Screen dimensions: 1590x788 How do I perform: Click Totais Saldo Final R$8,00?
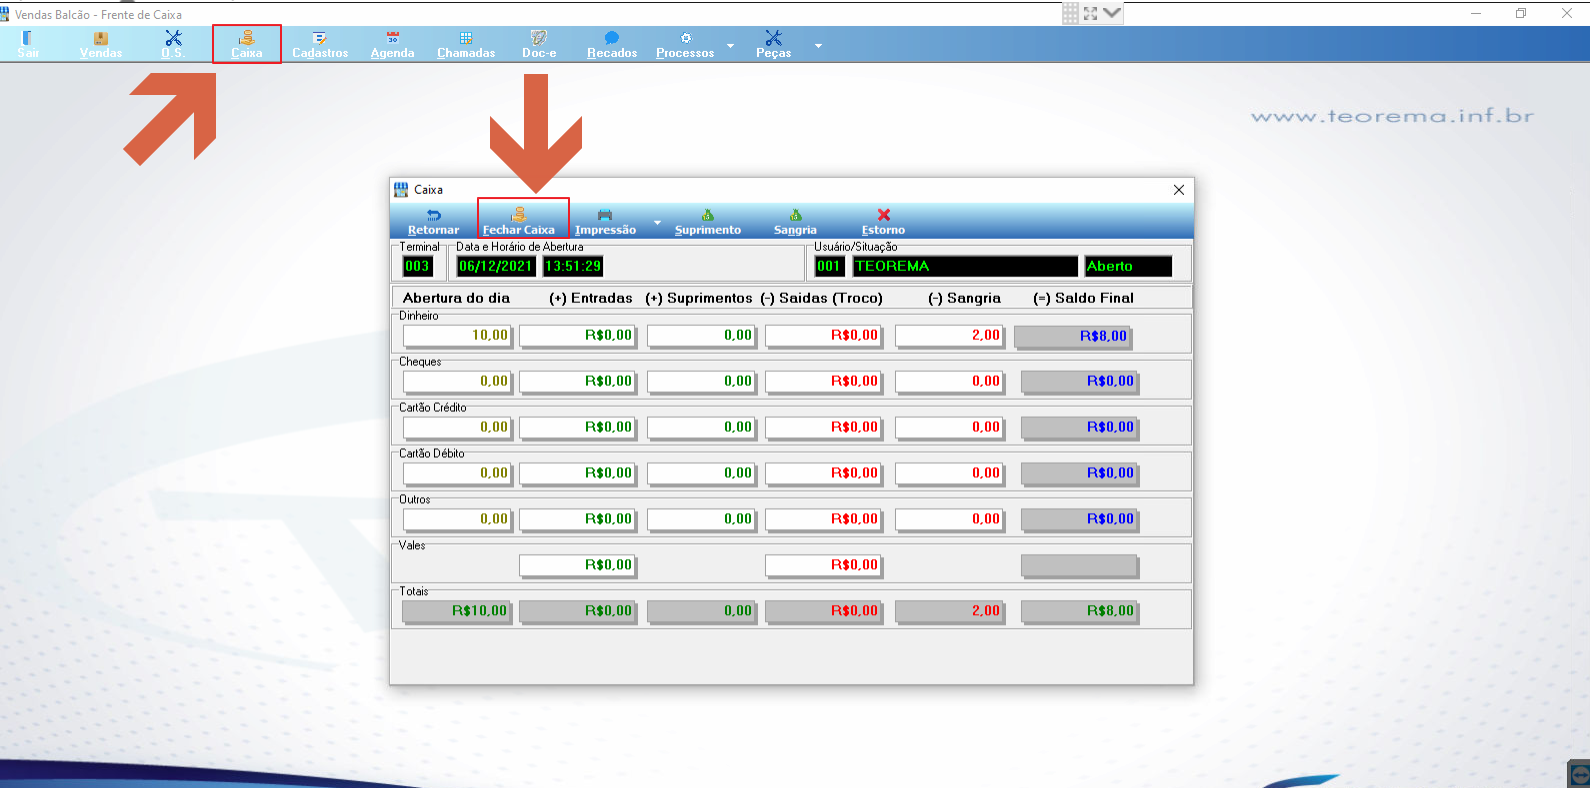pyautogui.click(x=1079, y=611)
